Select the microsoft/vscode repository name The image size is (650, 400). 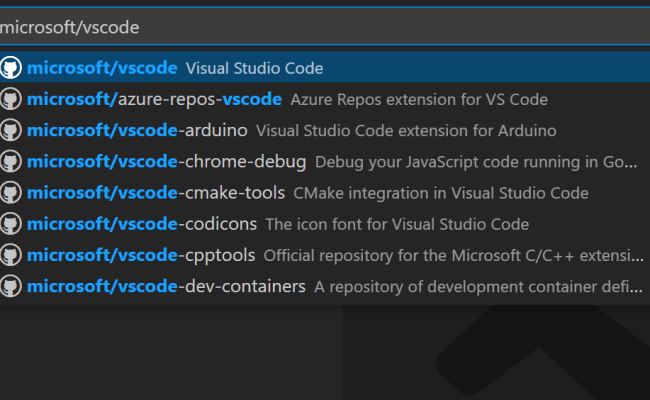[x=102, y=68]
